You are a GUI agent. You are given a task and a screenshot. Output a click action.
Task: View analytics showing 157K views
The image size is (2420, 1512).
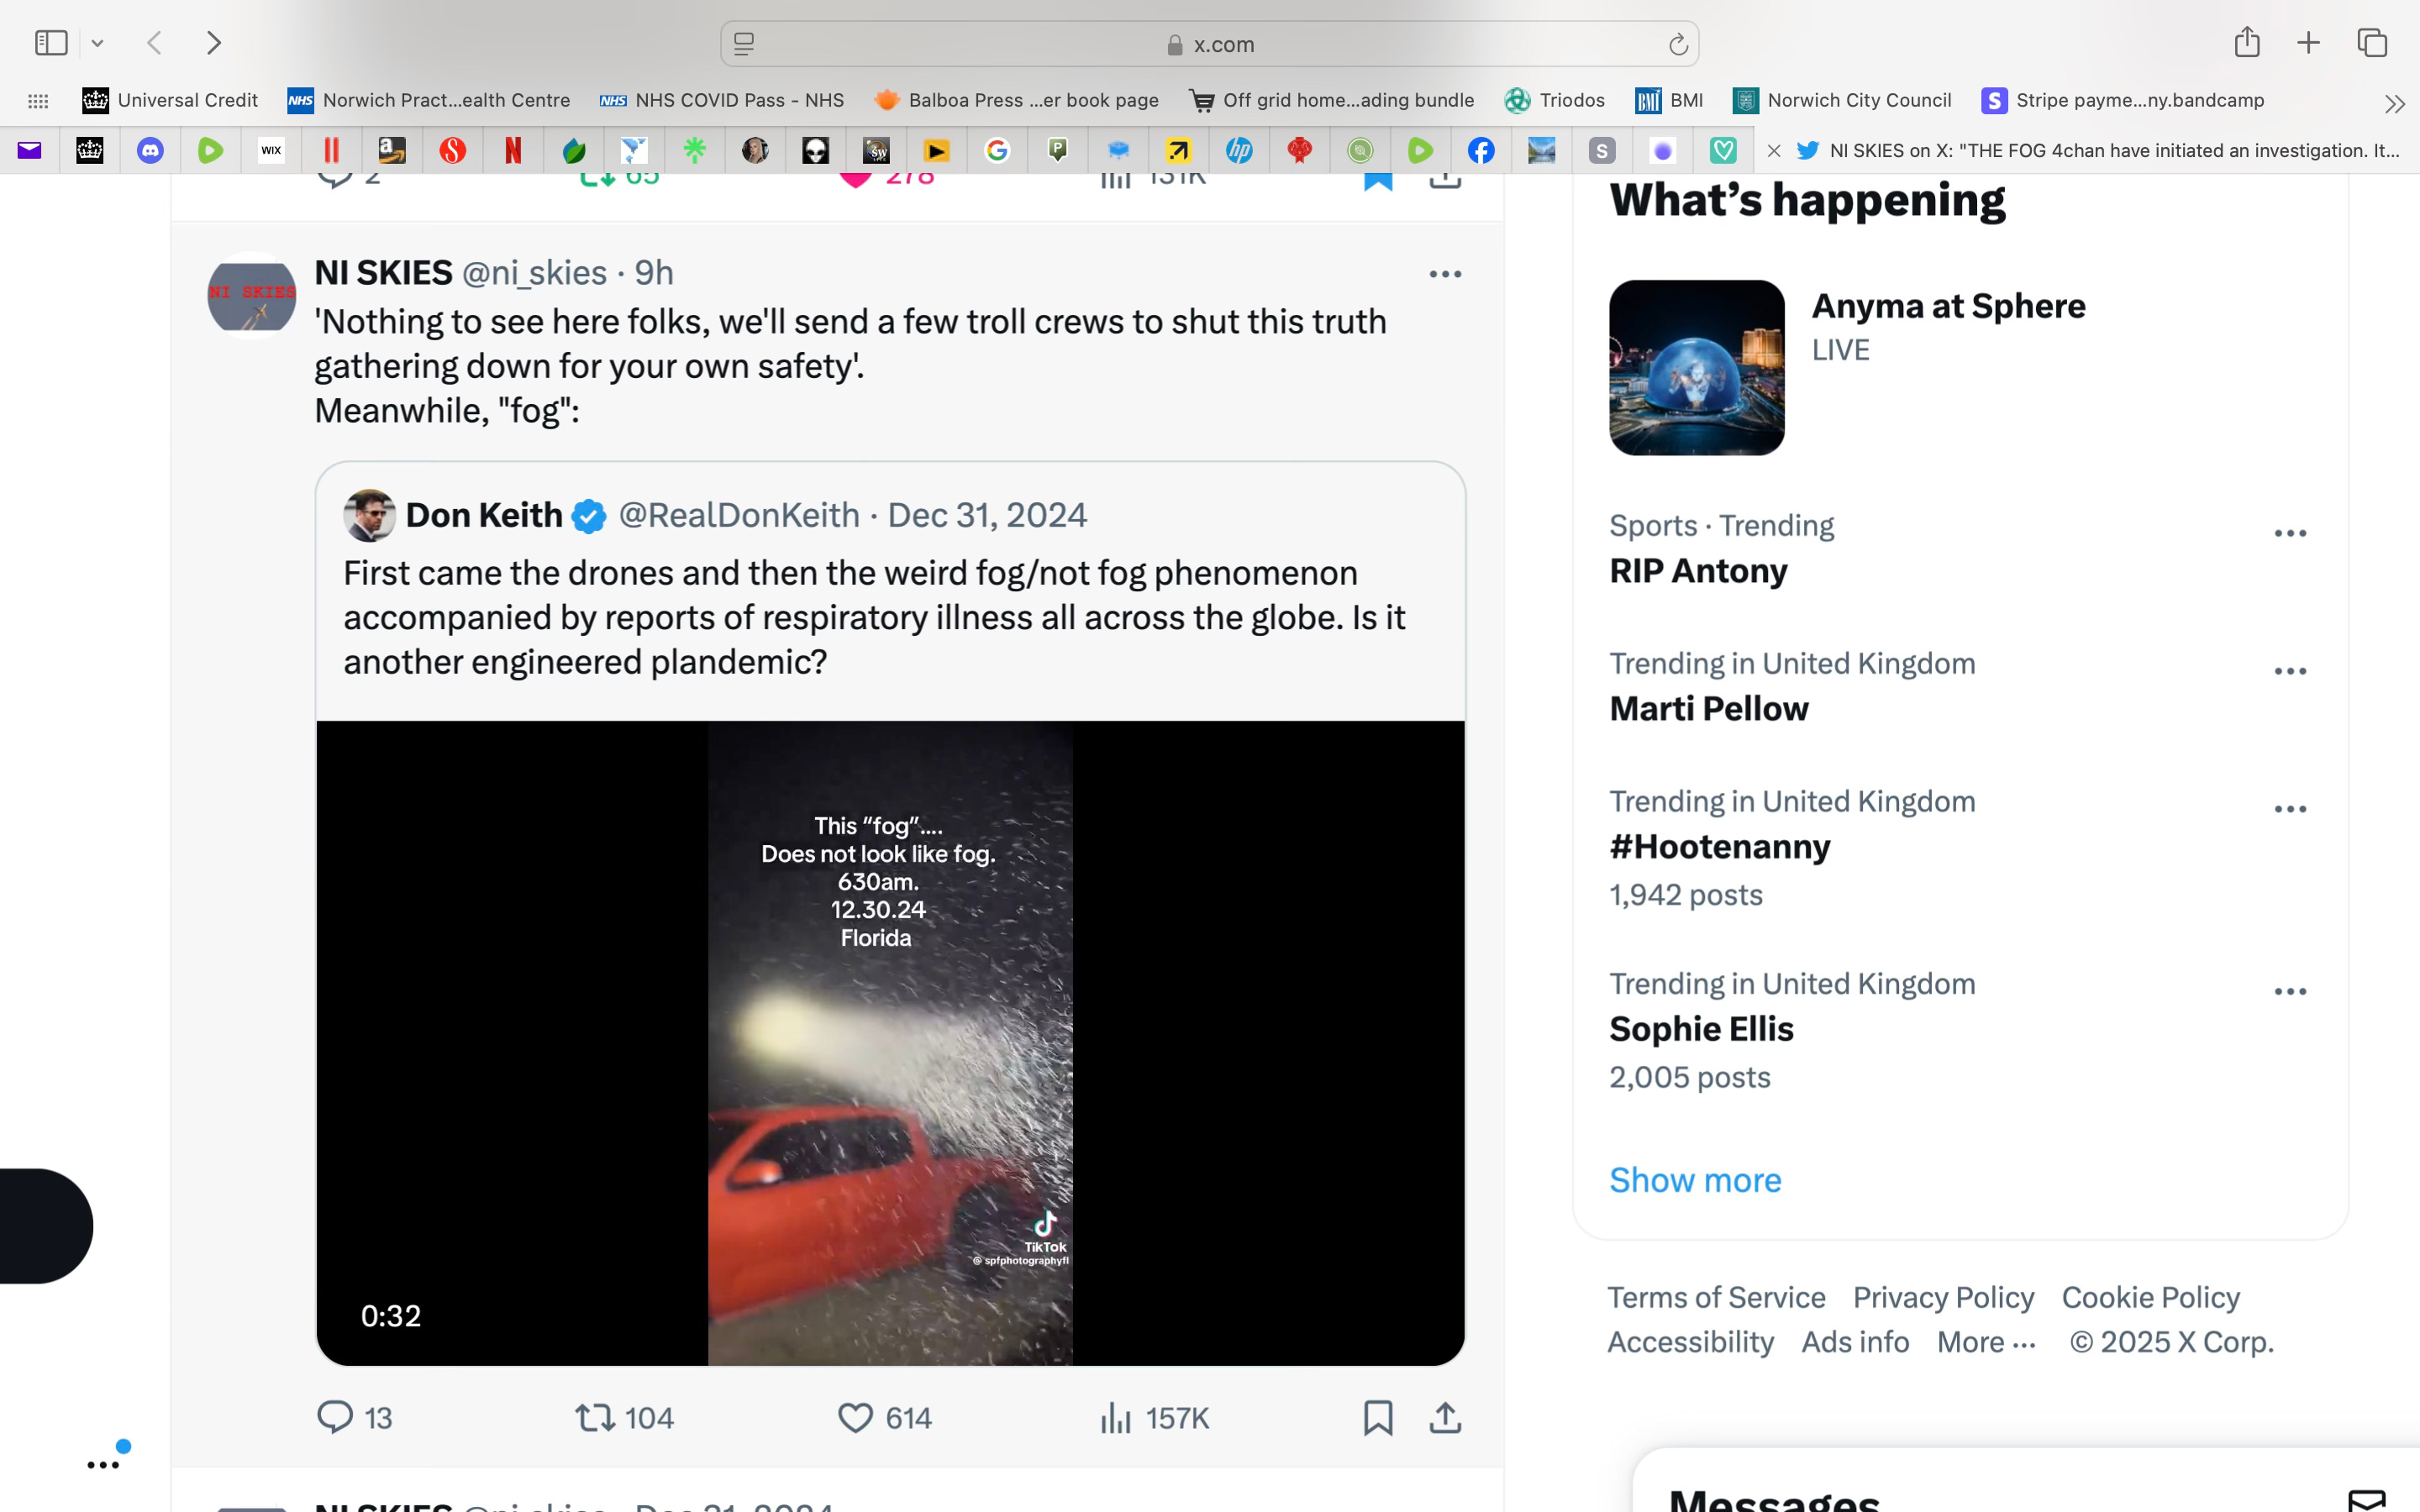(x=1154, y=1417)
